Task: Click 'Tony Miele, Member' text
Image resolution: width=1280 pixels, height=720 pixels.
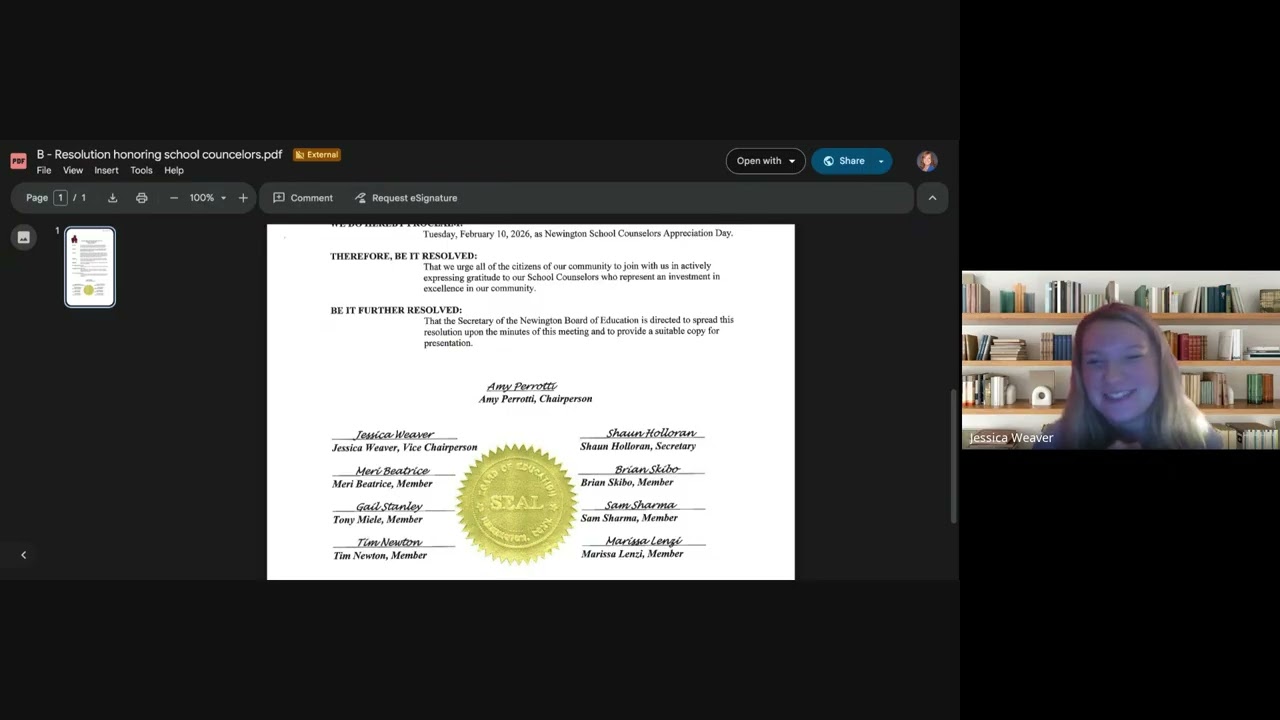Action: tap(378, 520)
